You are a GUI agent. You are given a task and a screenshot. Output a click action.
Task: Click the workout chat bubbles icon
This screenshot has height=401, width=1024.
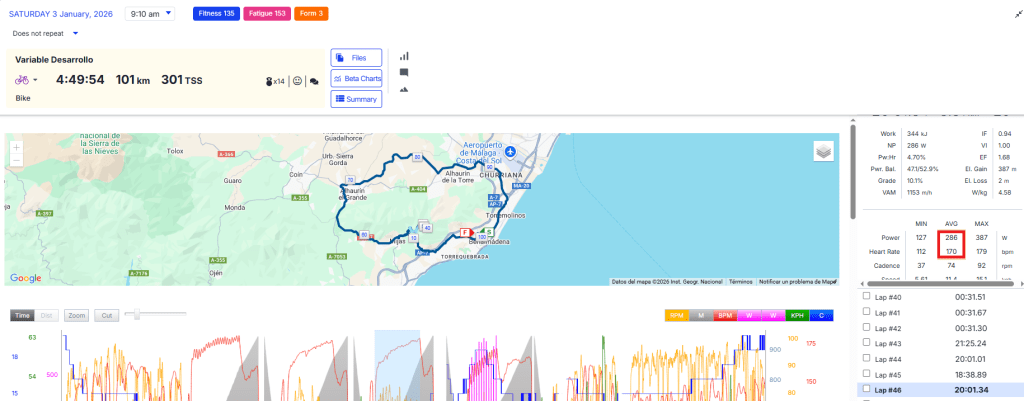pyautogui.click(x=314, y=81)
